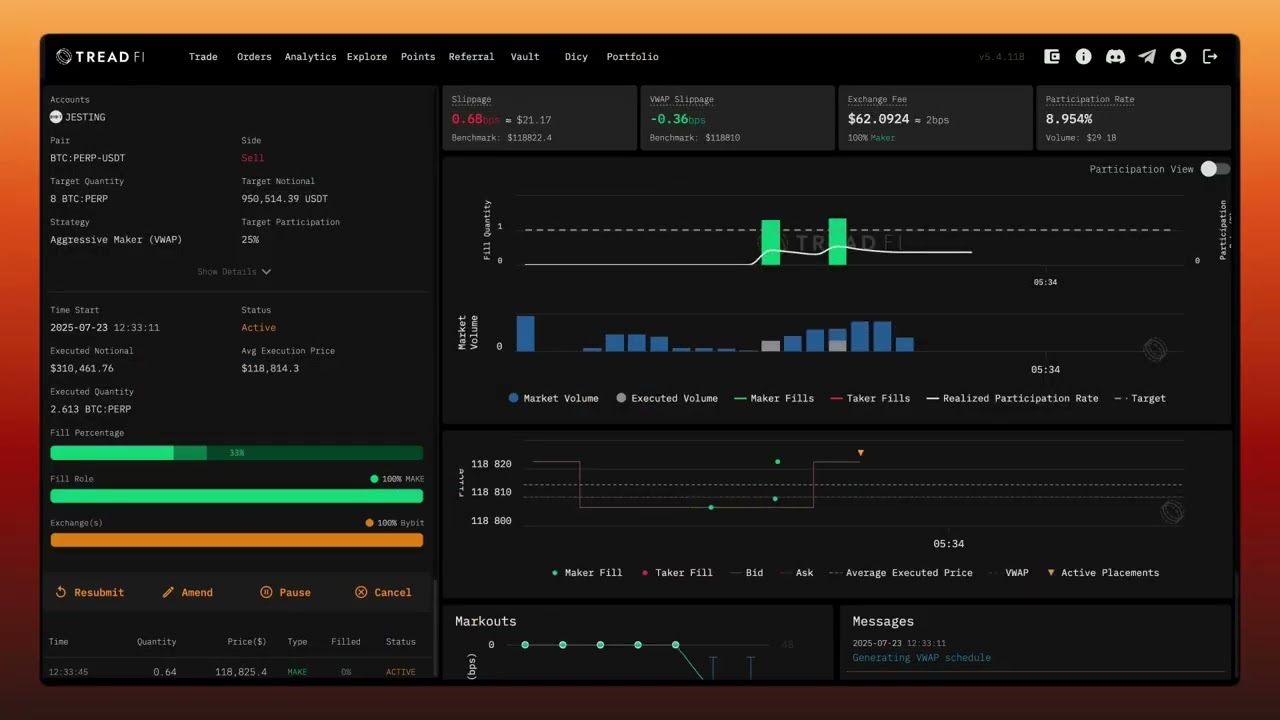Click the green Fill Role bar
This screenshot has height=720, width=1280.
click(237, 496)
